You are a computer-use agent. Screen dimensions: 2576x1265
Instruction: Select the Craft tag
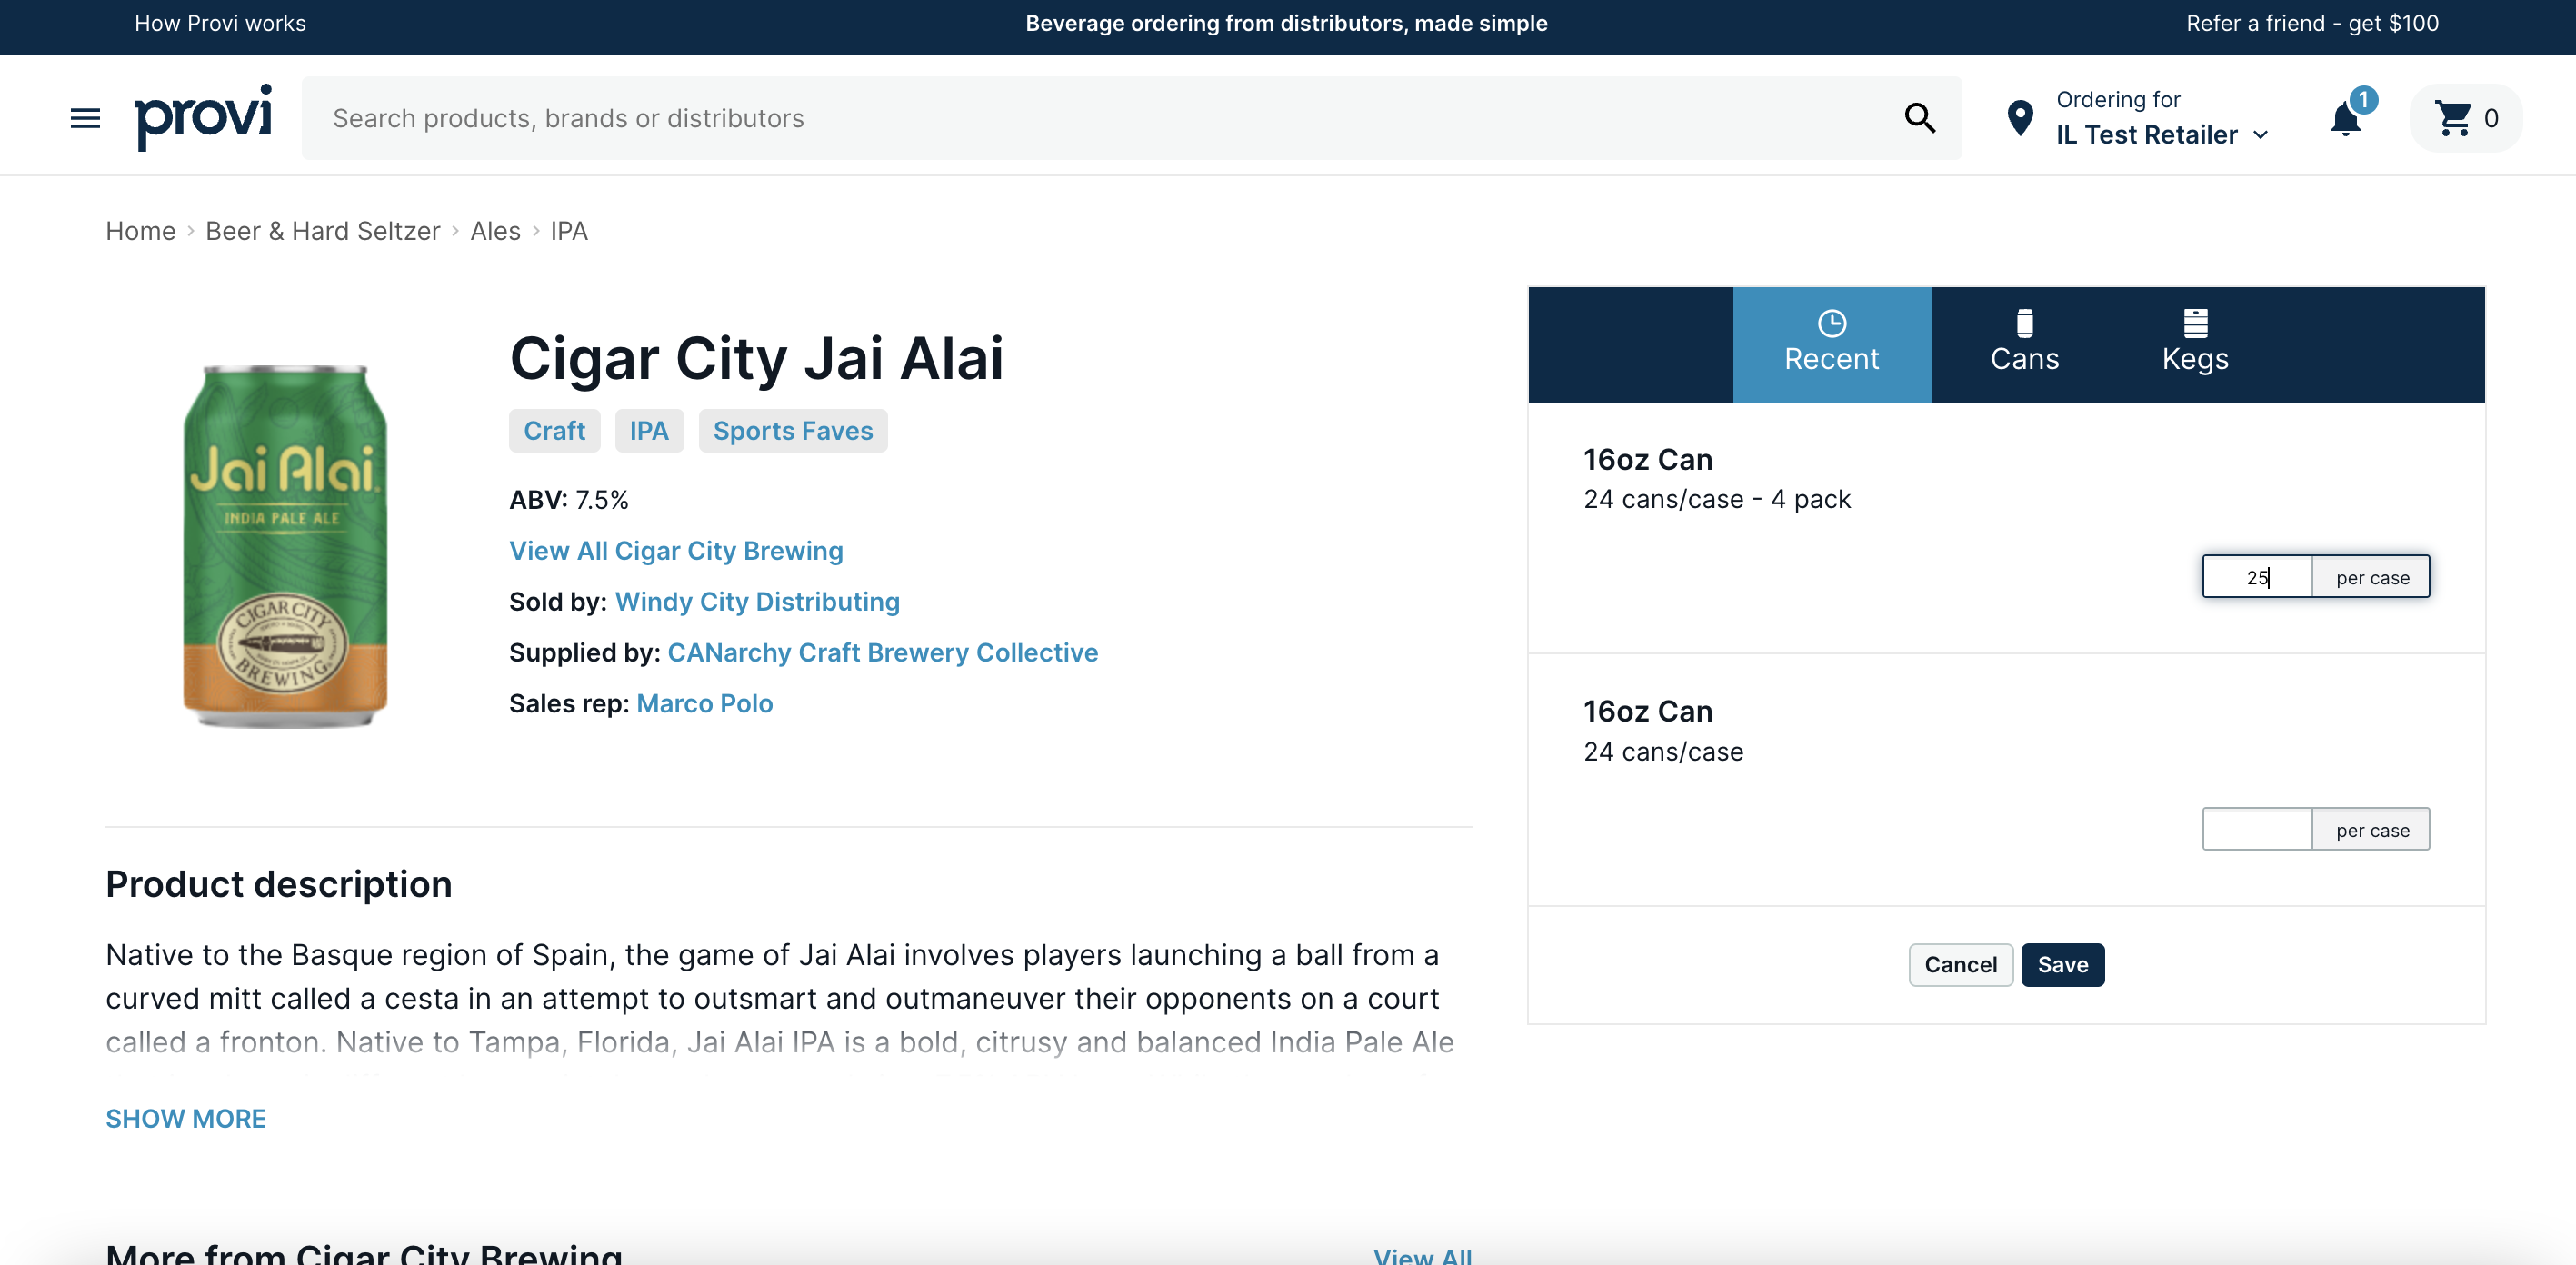point(554,431)
